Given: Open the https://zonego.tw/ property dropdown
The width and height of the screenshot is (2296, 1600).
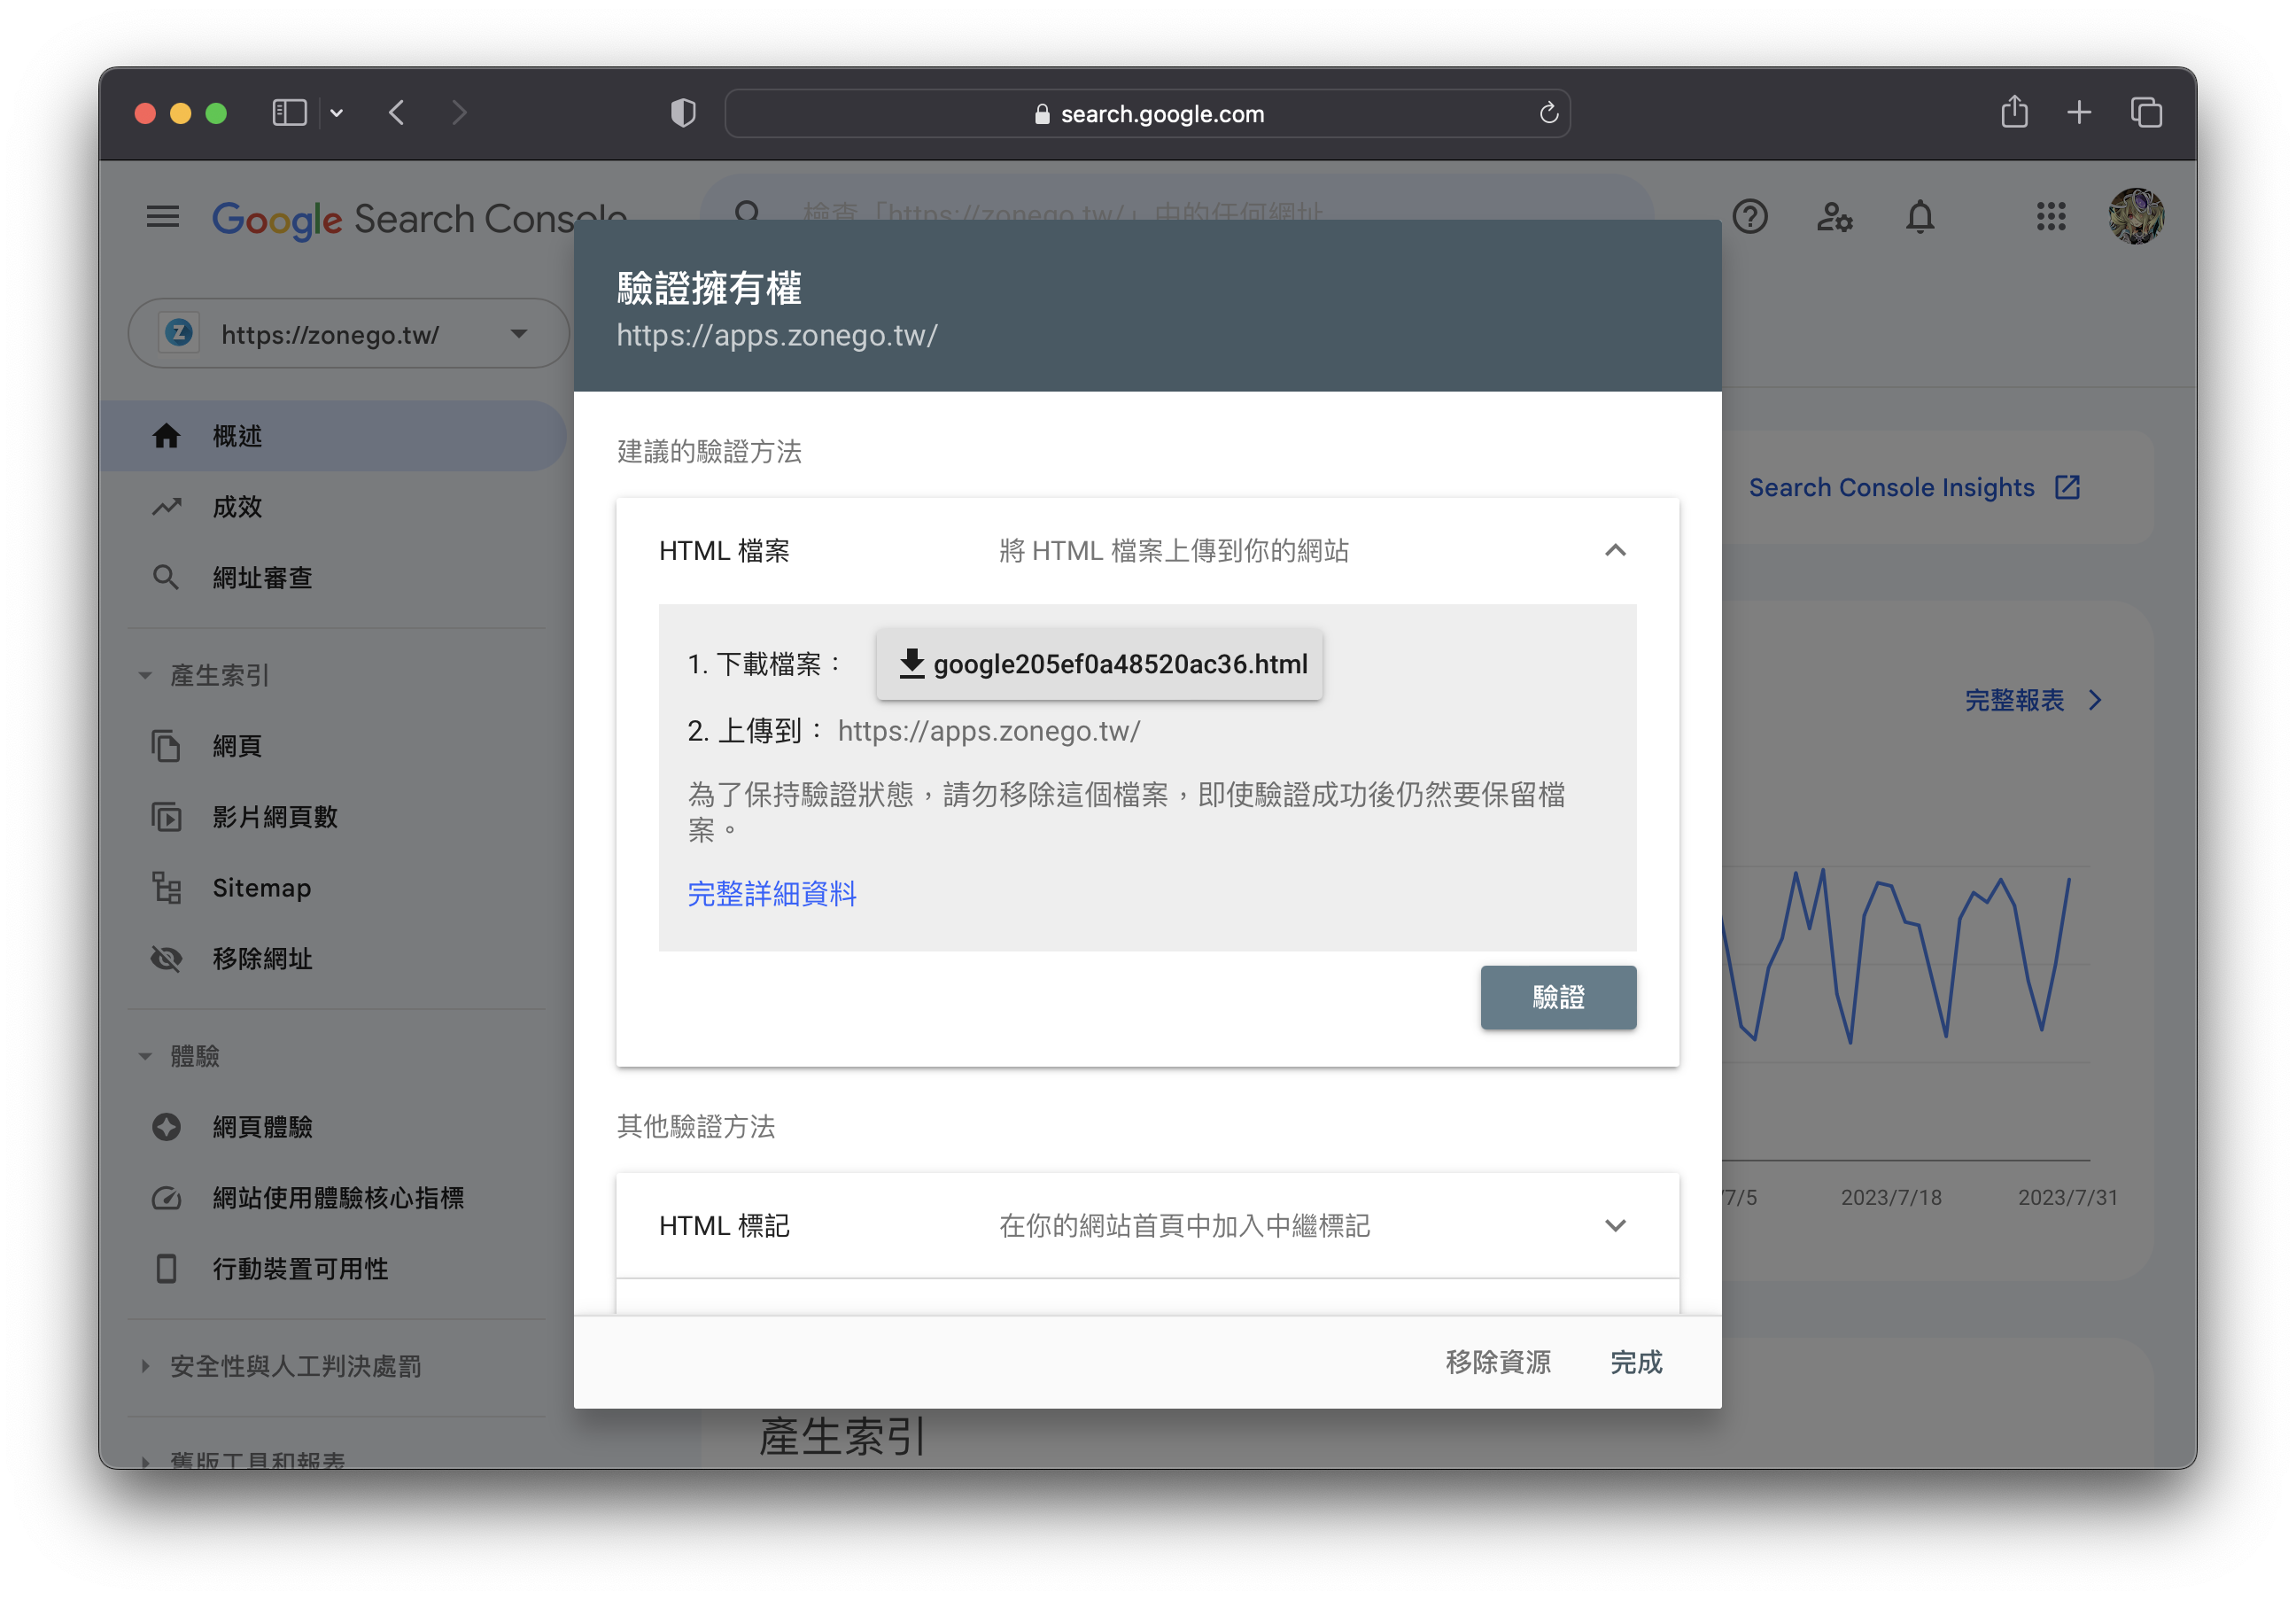Looking at the screenshot, I should click(x=348, y=334).
